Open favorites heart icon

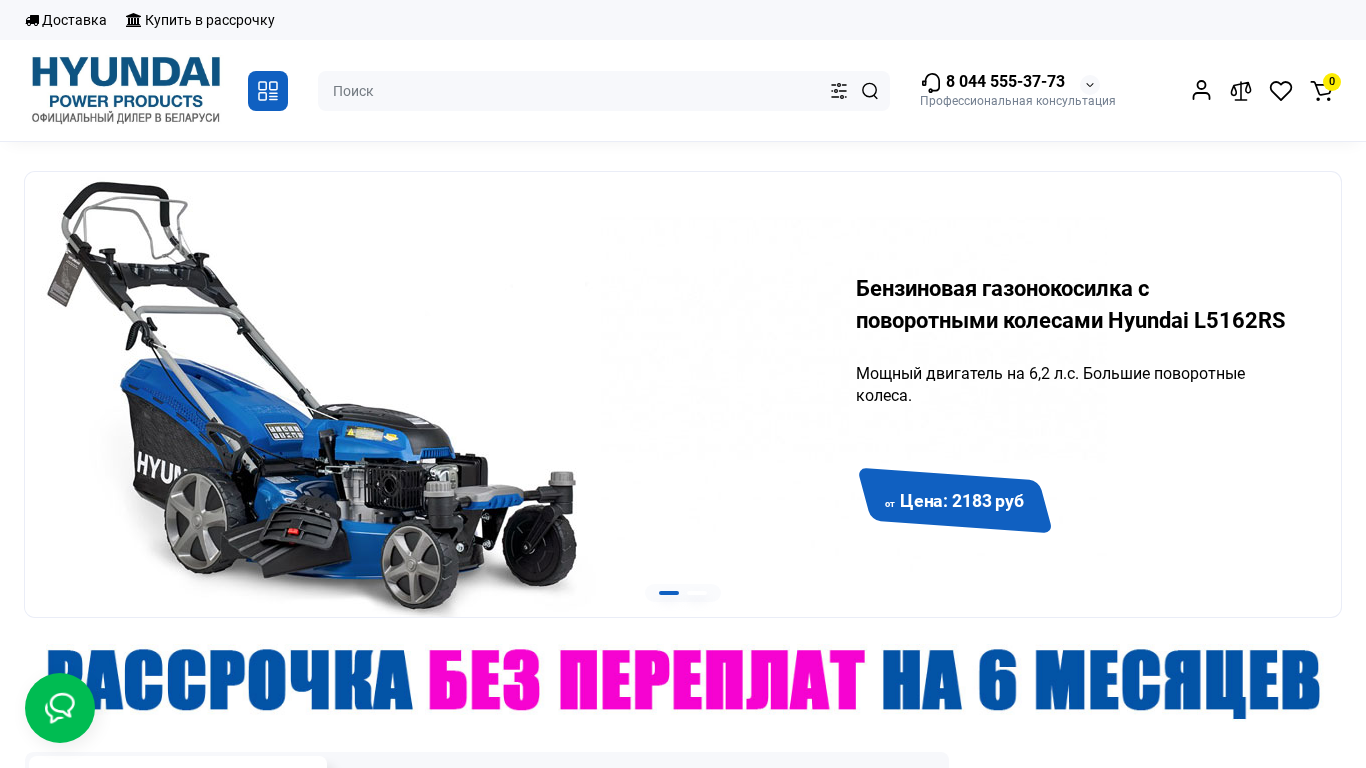point(1281,91)
